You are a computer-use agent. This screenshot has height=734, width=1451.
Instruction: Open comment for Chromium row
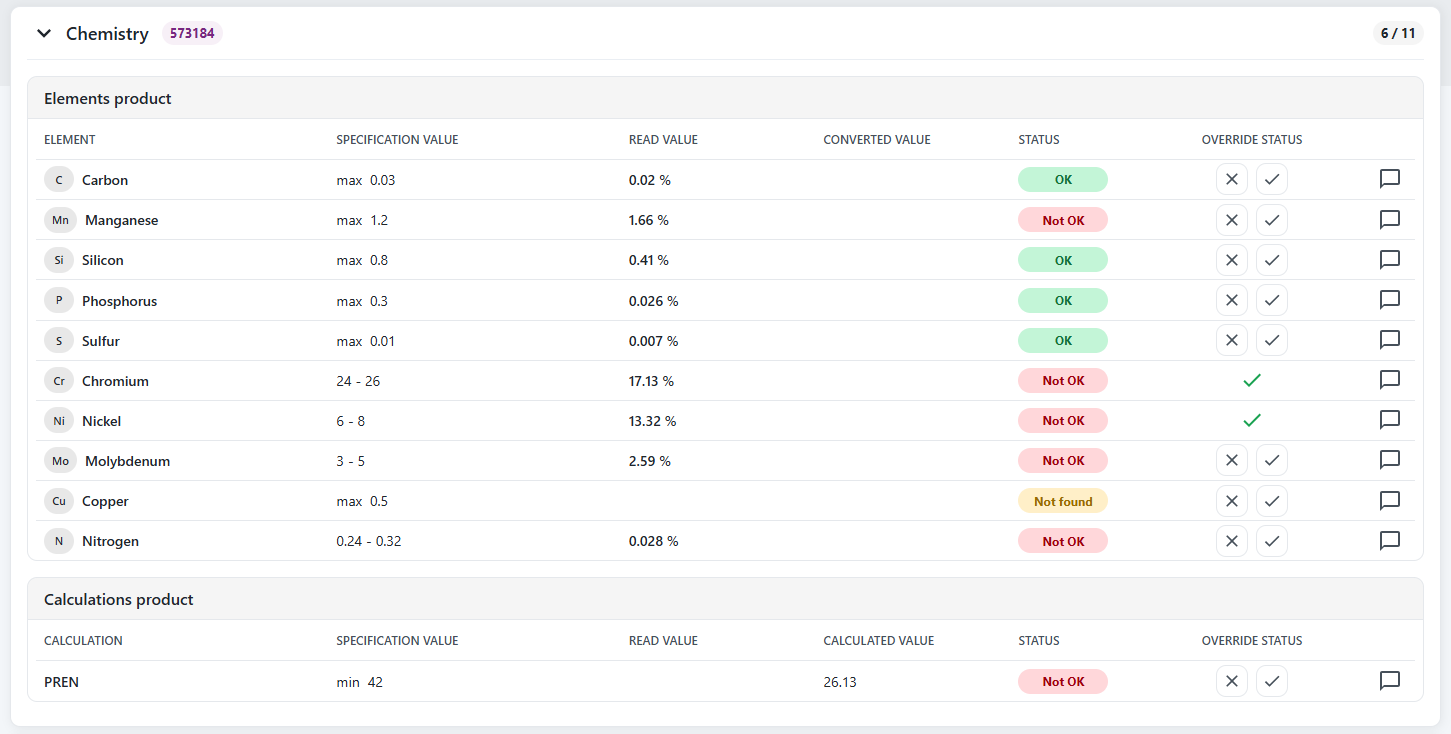point(1389,379)
